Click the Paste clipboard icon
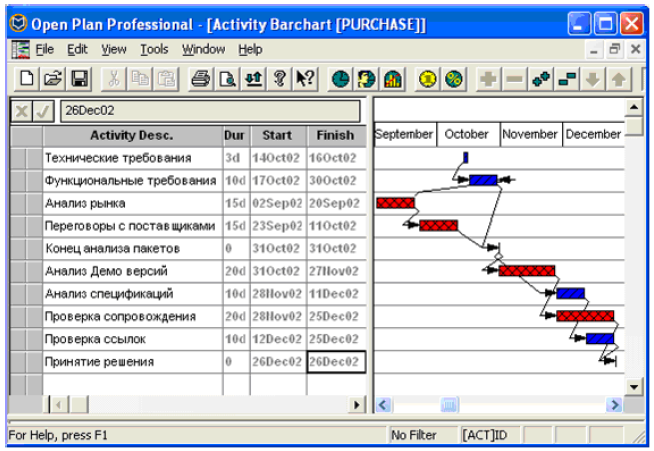This screenshot has height=451, width=654. click(166, 79)
